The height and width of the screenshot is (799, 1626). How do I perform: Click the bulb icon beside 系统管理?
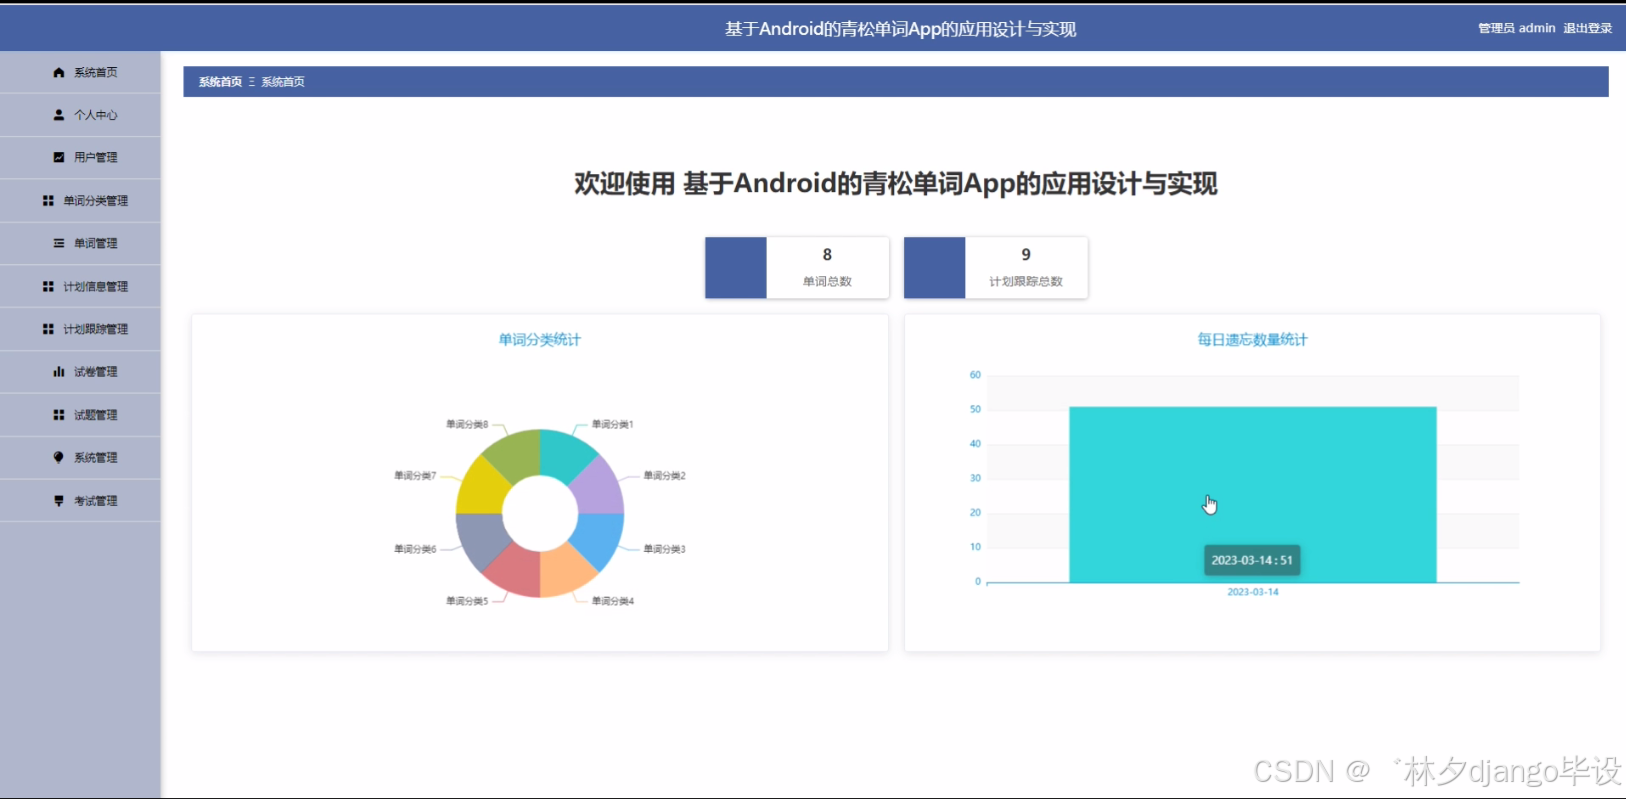[x=59, y=458]
